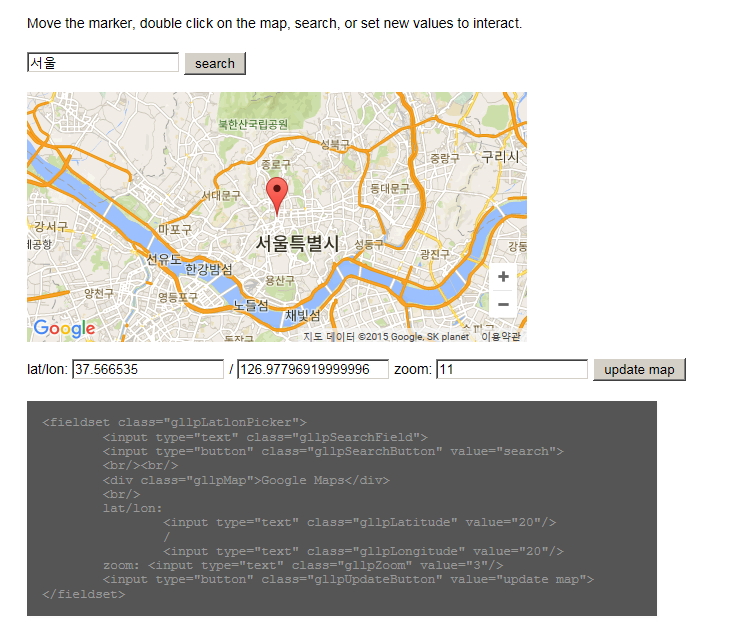Click the 영등포구 district label
The image size is (733, 630).
(x=178, y=297)
